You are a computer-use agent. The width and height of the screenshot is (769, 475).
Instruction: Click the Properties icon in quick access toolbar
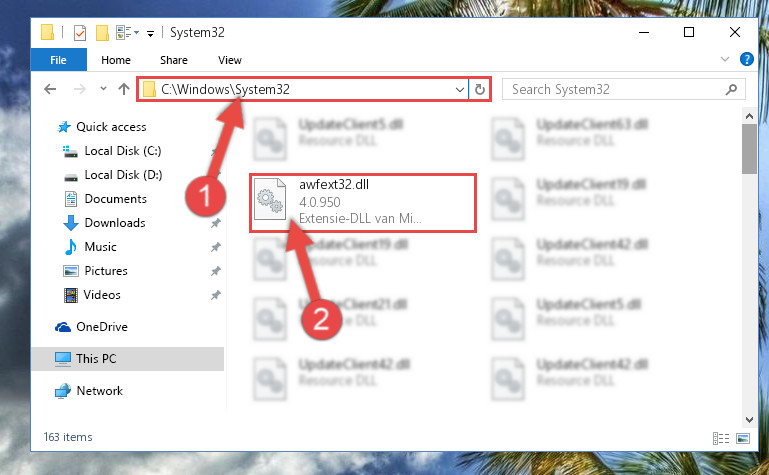(79, 33)
